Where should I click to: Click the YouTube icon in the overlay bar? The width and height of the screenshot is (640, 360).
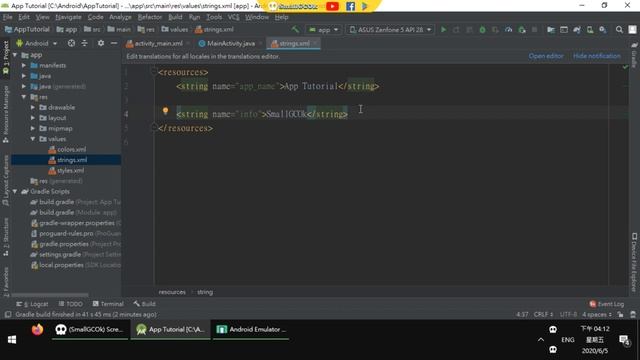(332, 6)
